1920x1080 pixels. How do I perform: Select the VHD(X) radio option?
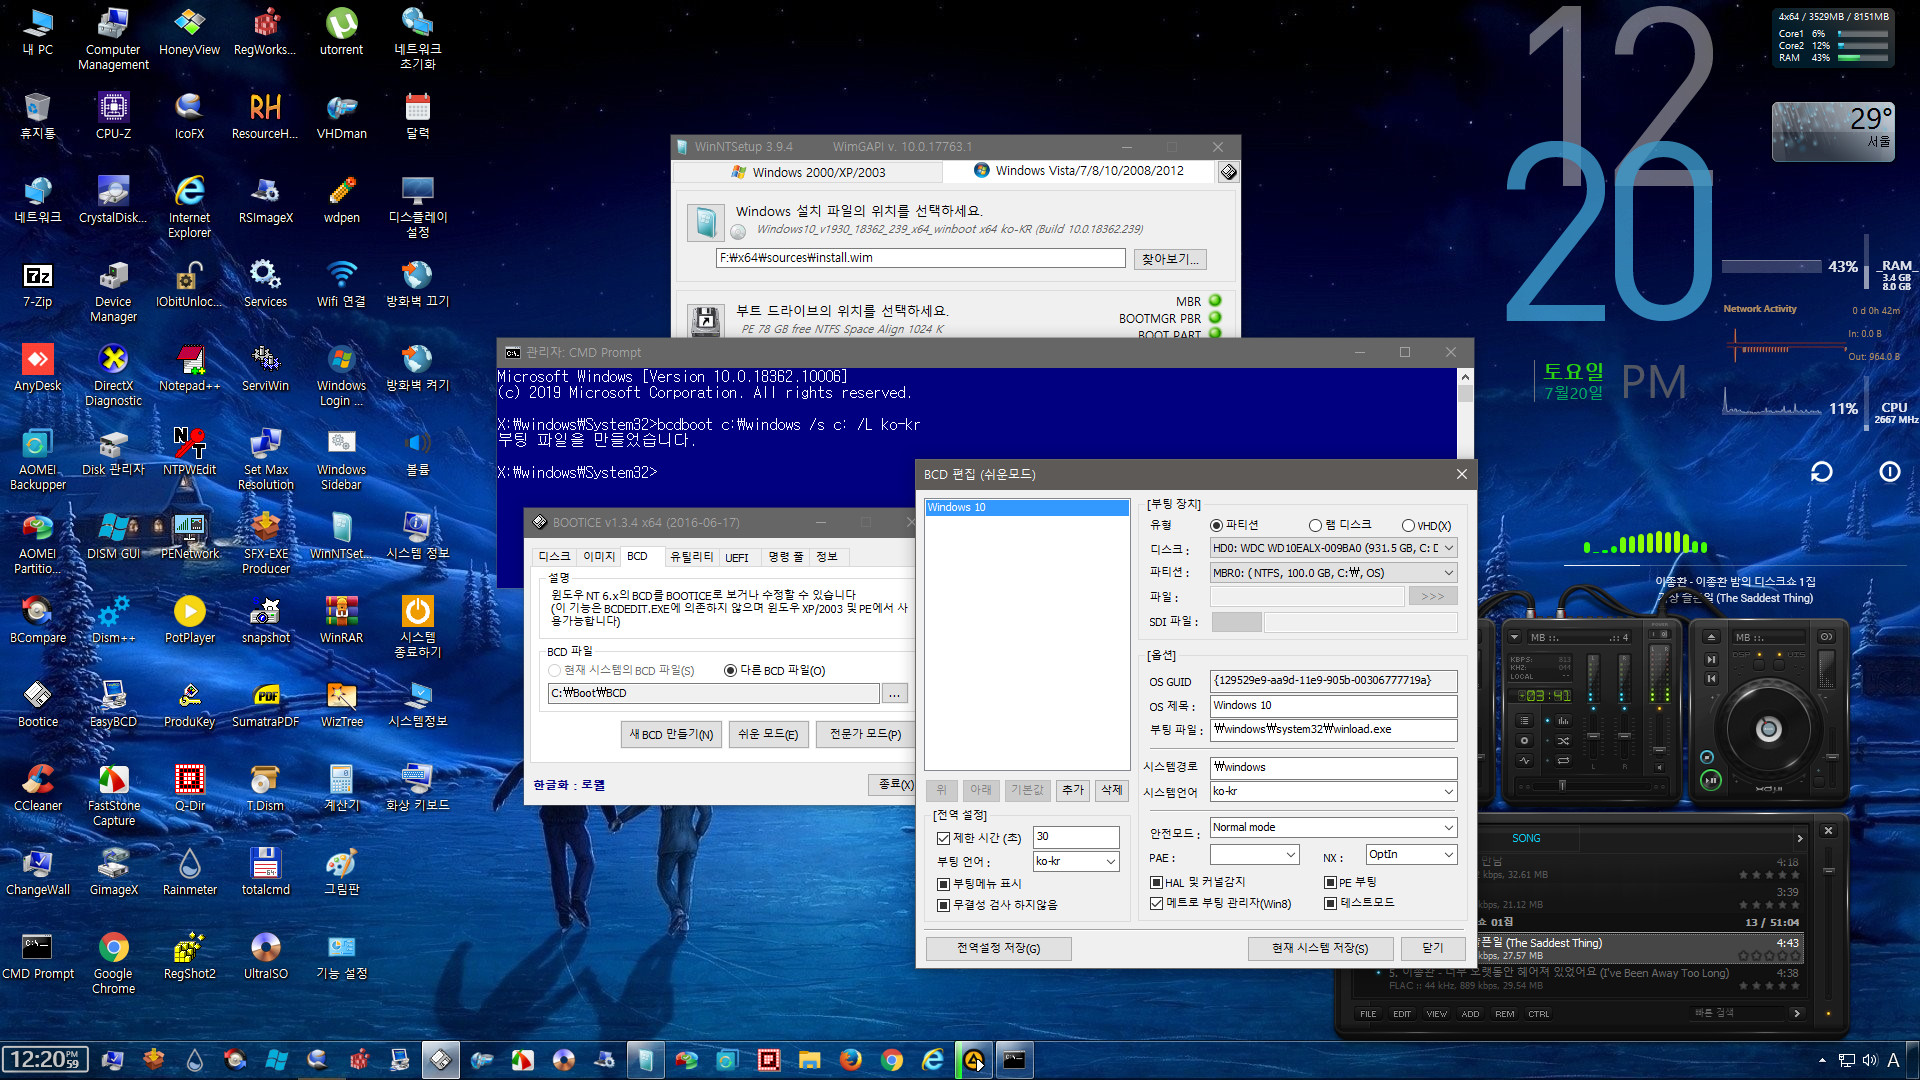1408,526
